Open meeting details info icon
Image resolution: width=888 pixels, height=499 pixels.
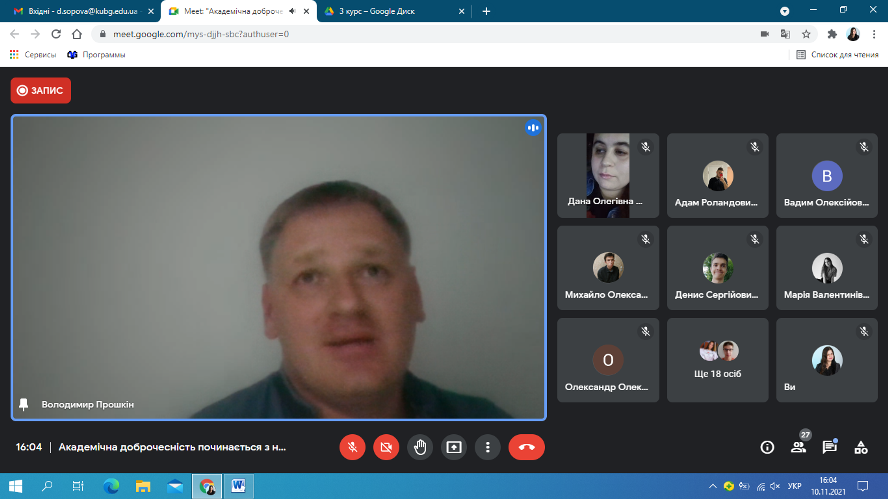click(767, 447)
